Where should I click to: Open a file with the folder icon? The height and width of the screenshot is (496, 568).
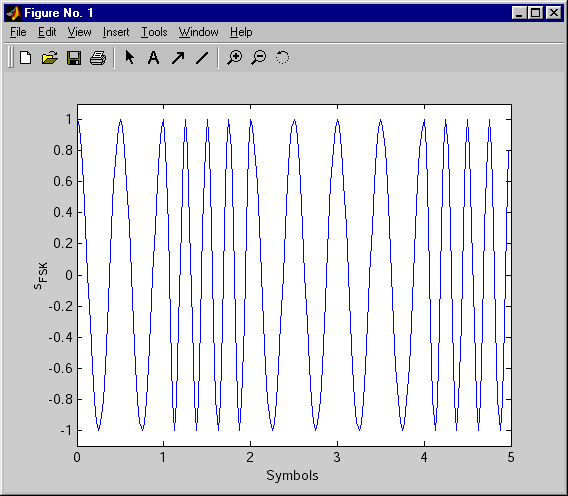click(x=50, y=58)
